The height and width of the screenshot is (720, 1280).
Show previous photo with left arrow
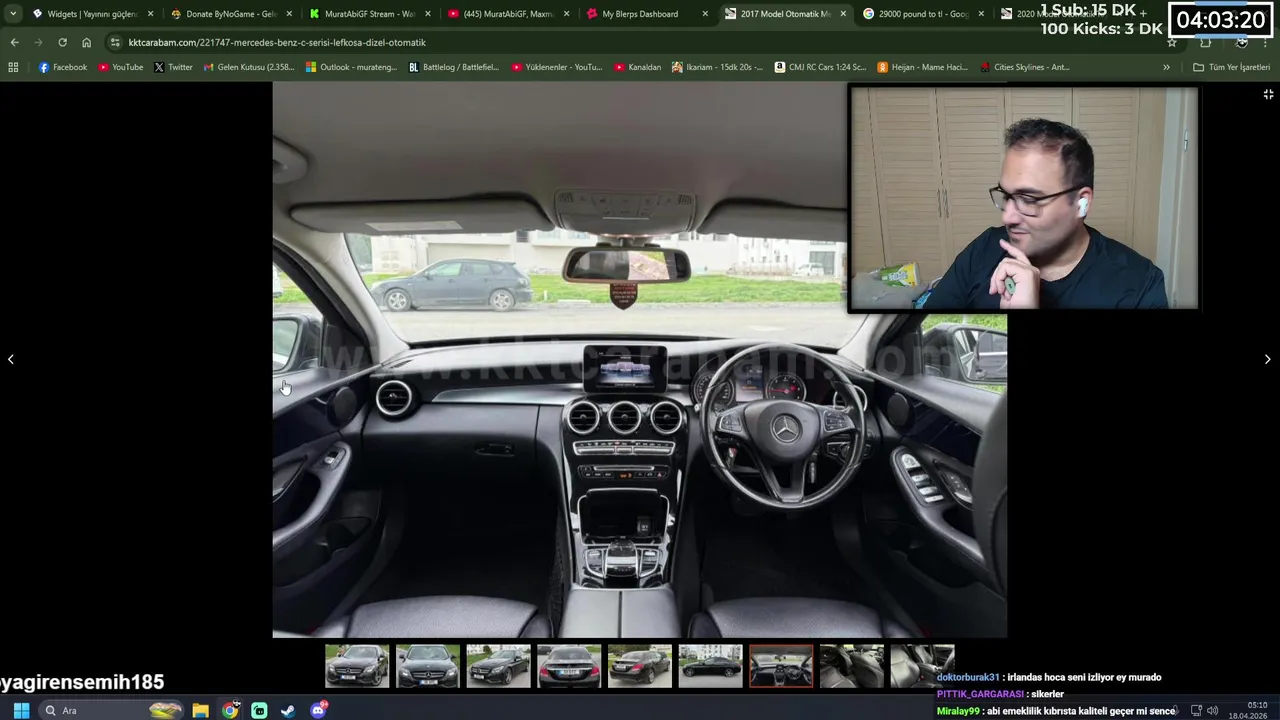(11, 359)
